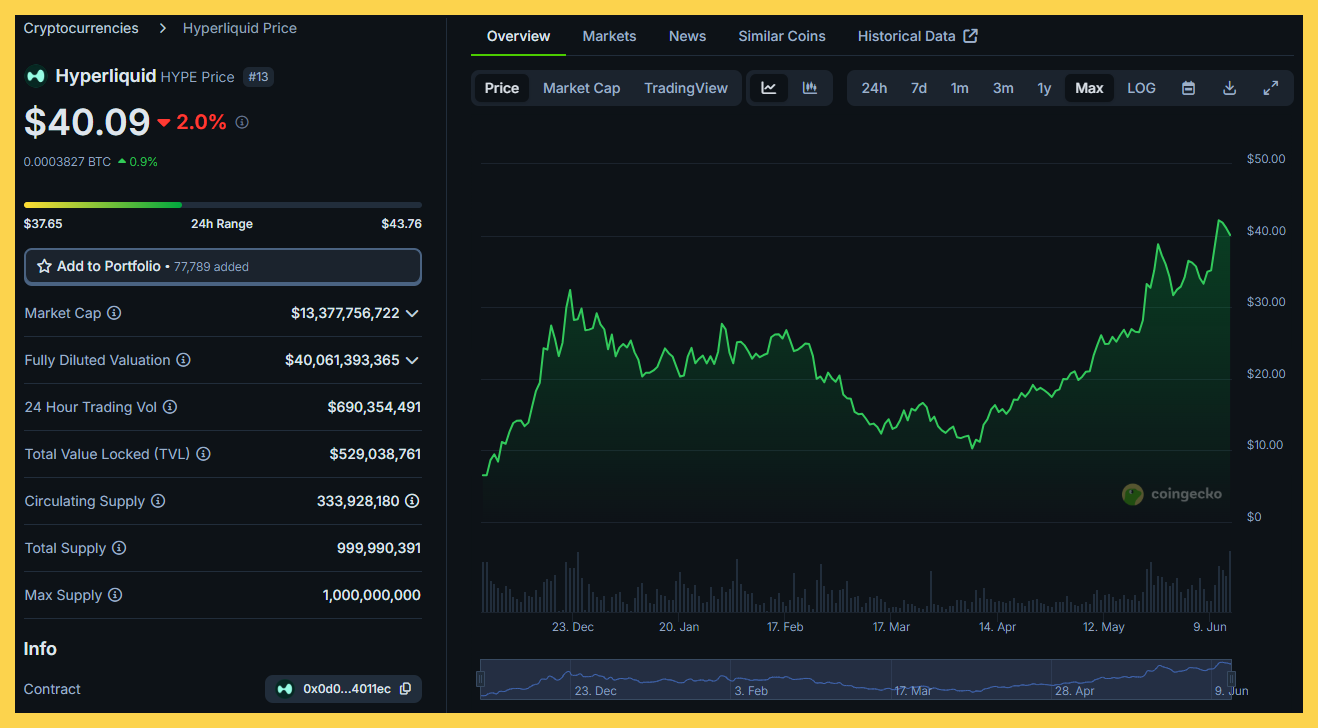Go to the Similar Coins tab
1318x728 pixels.
[781, 36]
